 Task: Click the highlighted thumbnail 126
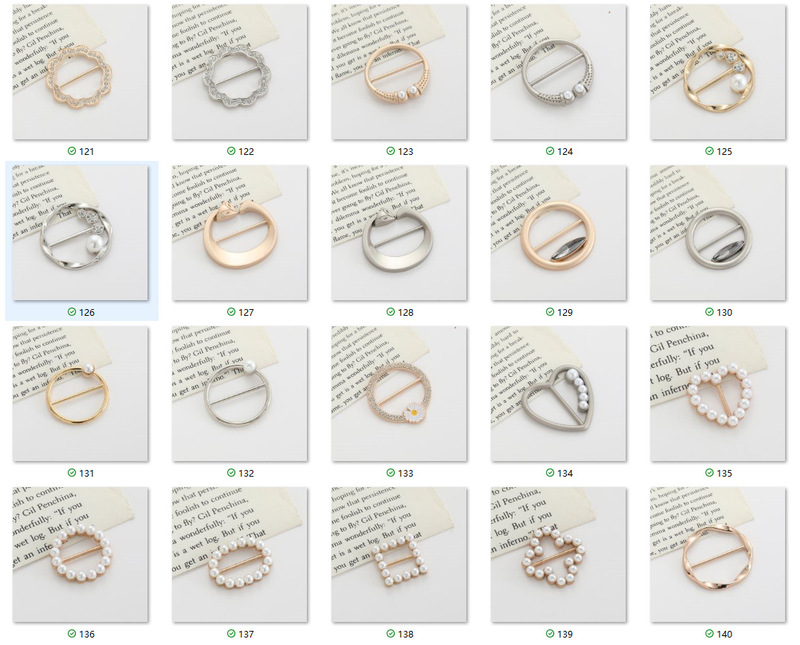(x=81, y=233)
